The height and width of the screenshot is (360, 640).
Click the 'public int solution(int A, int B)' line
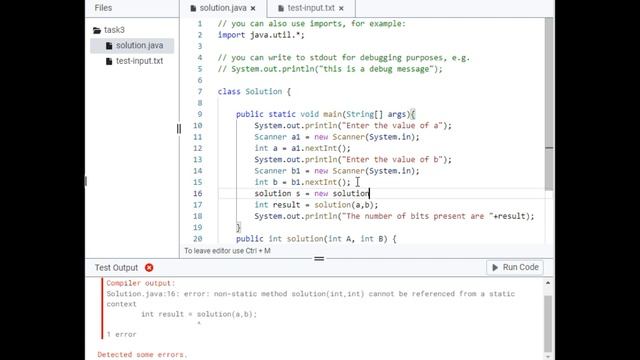pos(316,239)
